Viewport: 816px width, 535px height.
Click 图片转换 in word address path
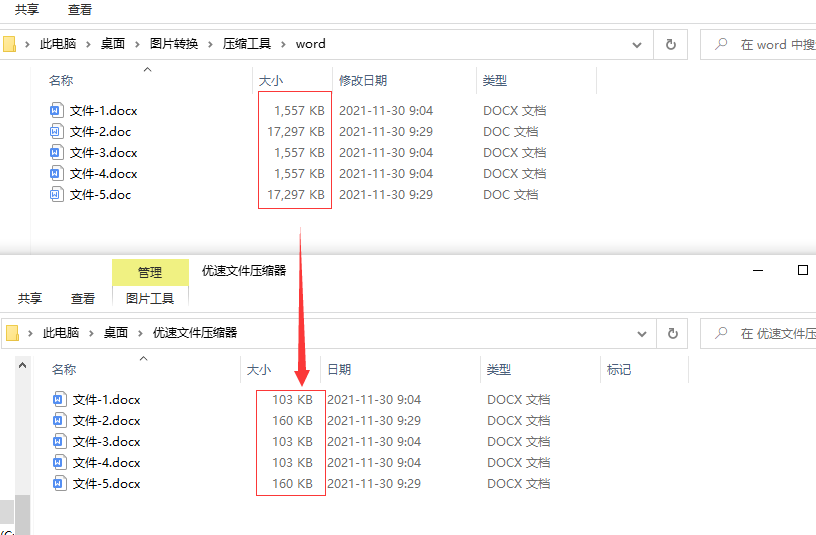[174, 44]
